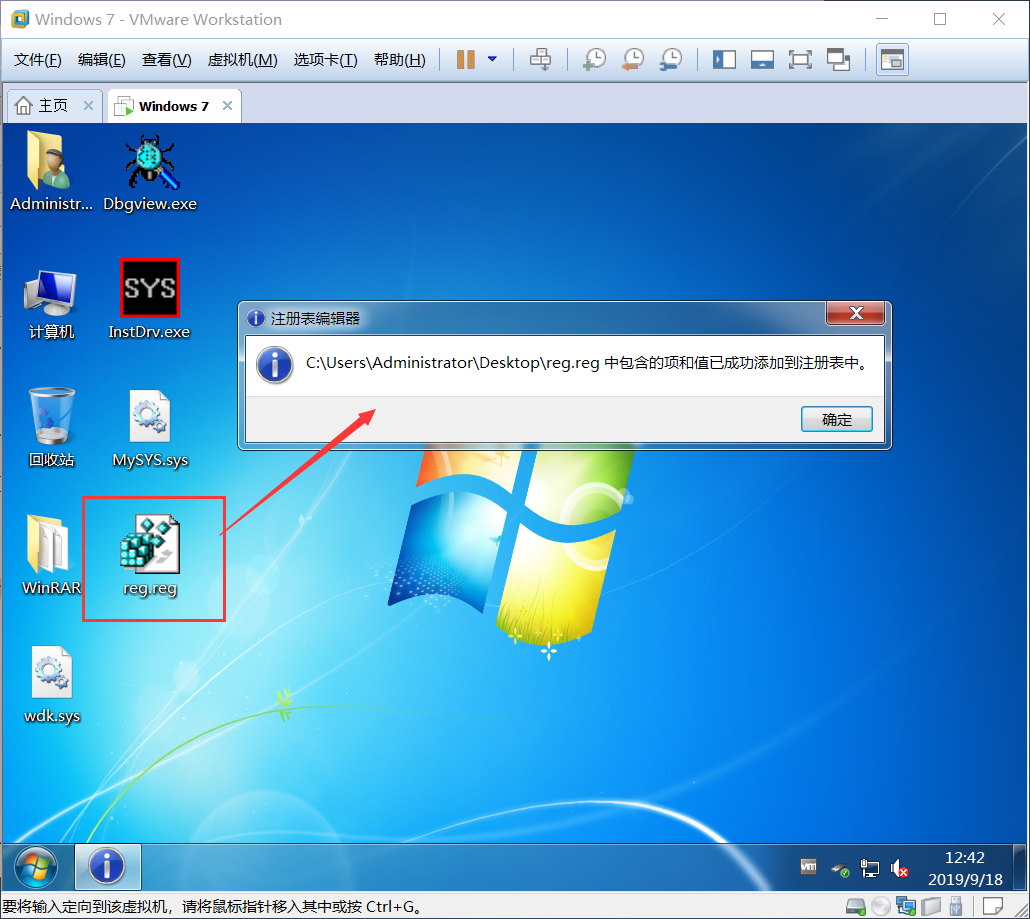Click the muted volume tray icon
1030x919 pixels.
tap(899, 869)
